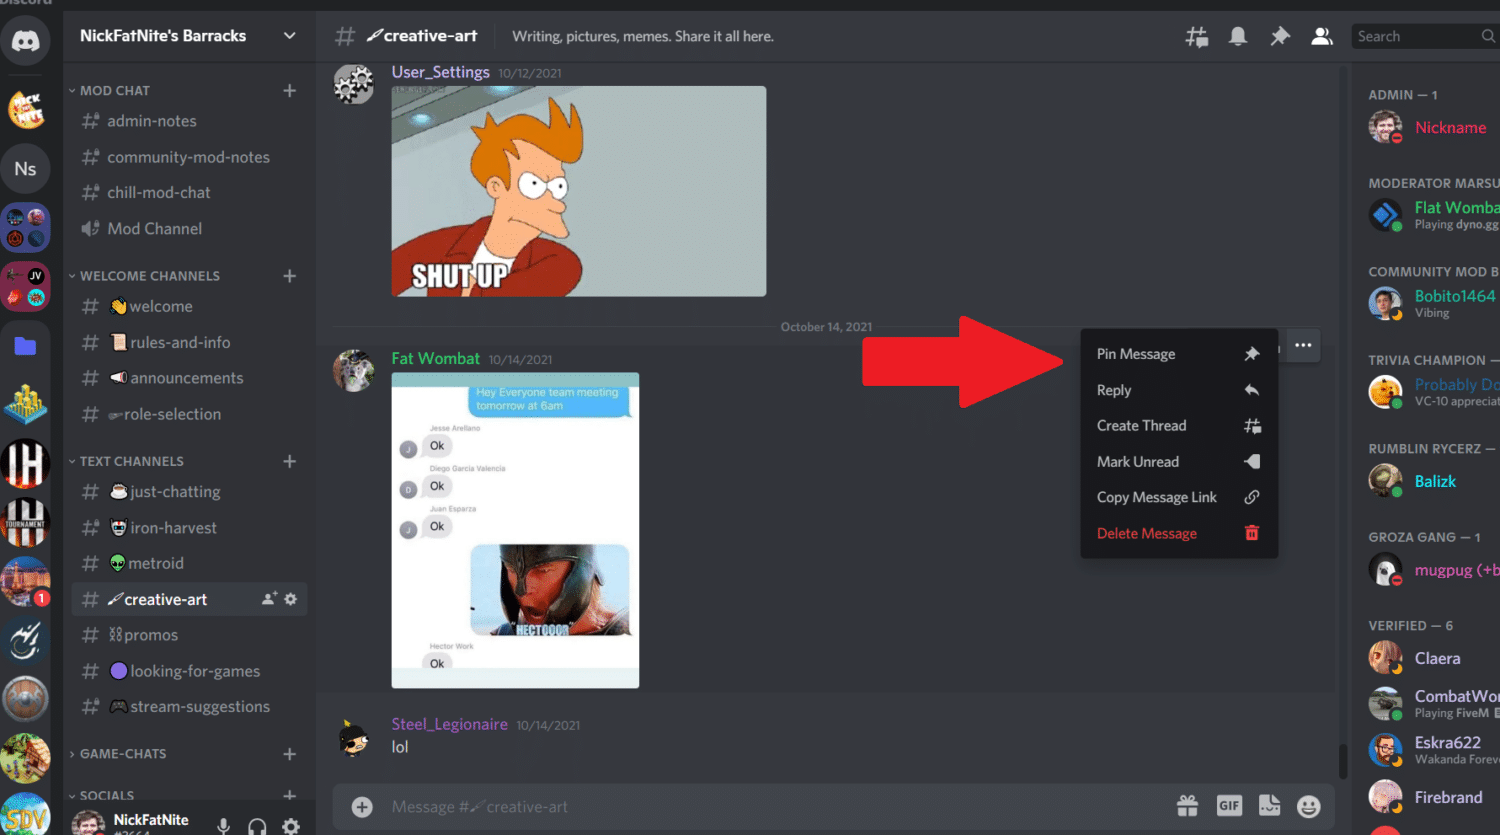Open the iron-harvest channel
Screen dimensions: 1500x835
click(189, 528)
